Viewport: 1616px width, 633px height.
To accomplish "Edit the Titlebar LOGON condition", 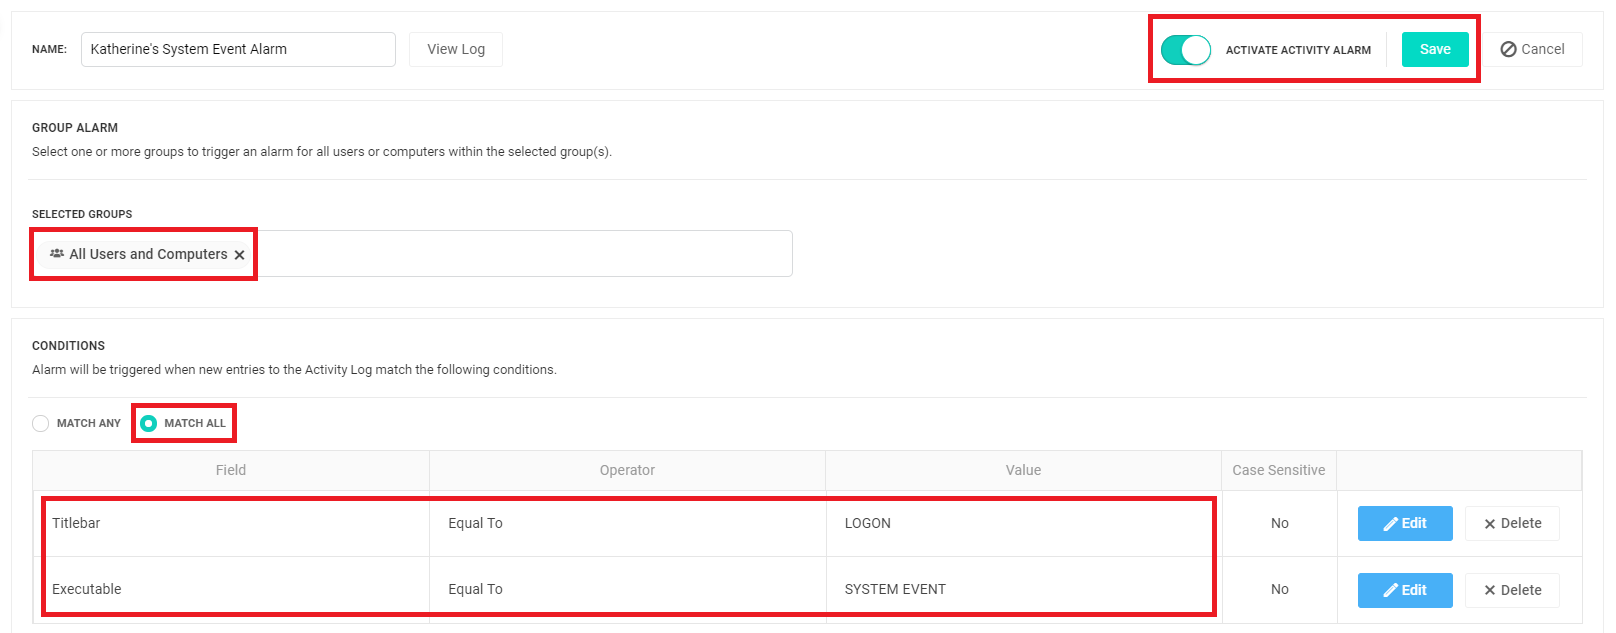I will pos(1404,524).
